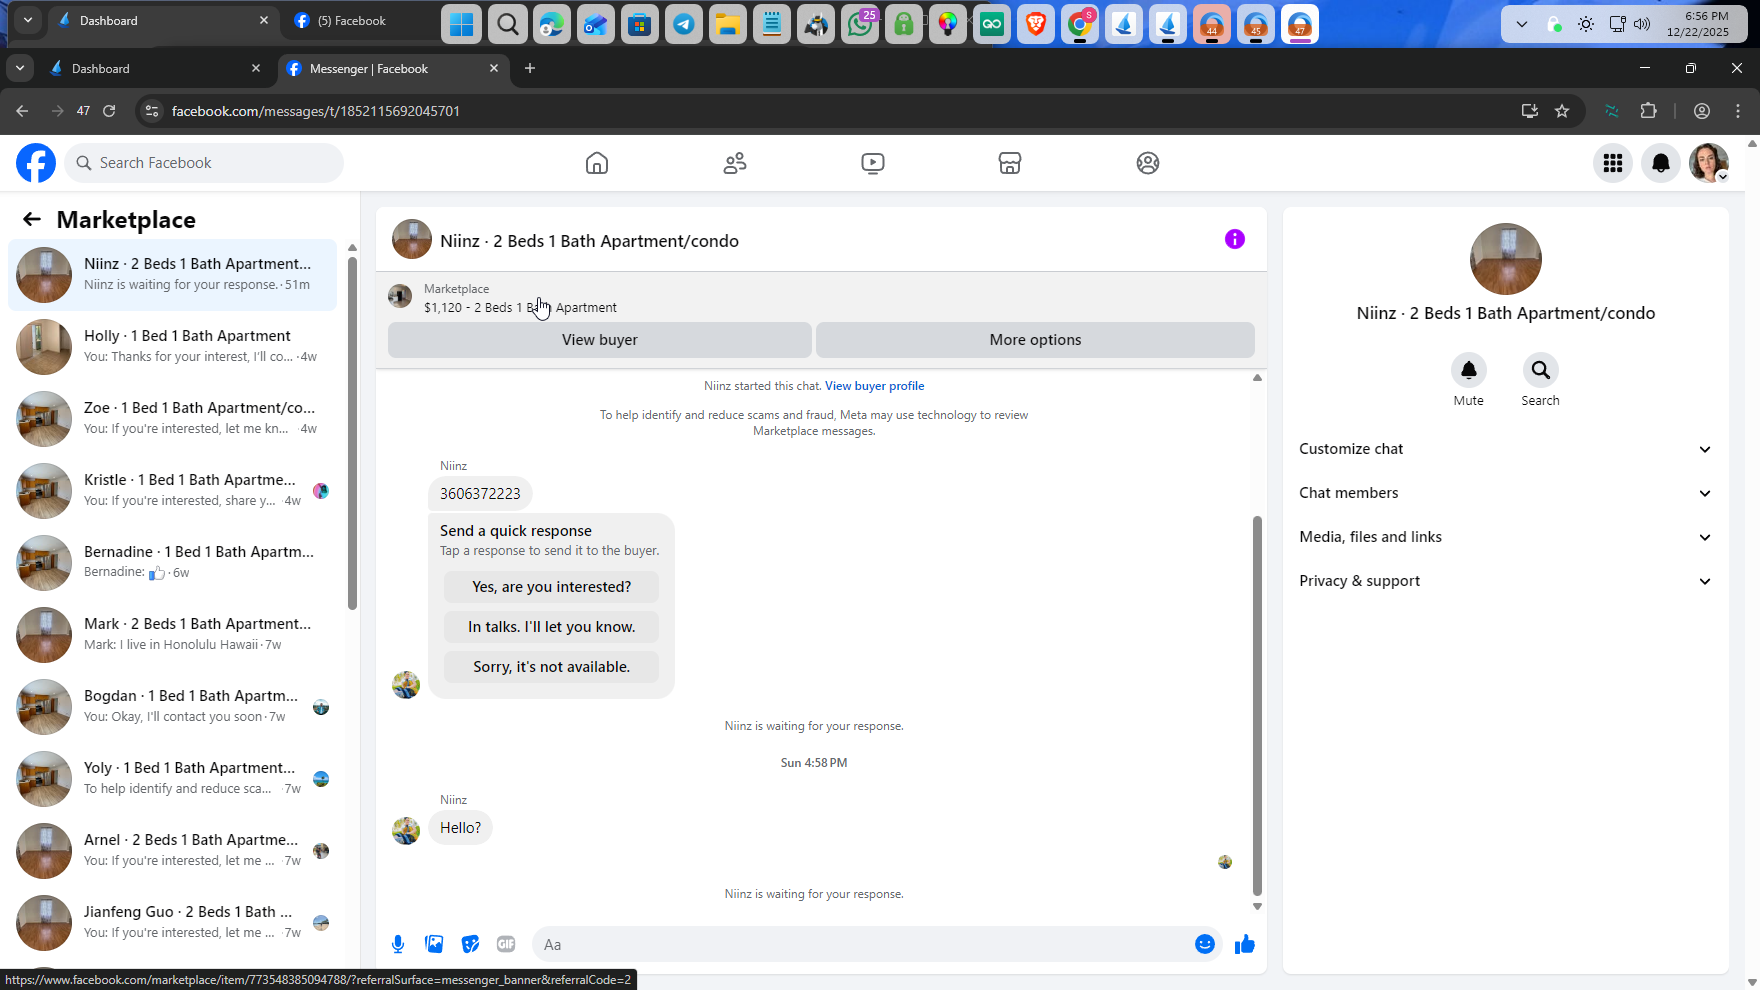Screen dimensions: 1760x990
Task: Bookmark this page with star icon
Action: pos(1562,111)
